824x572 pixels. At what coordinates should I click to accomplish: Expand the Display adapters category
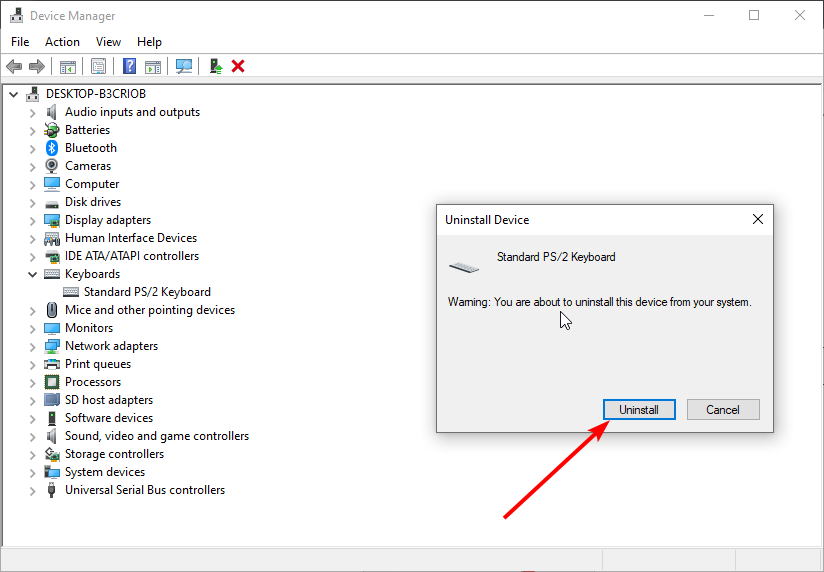(32, 220)
